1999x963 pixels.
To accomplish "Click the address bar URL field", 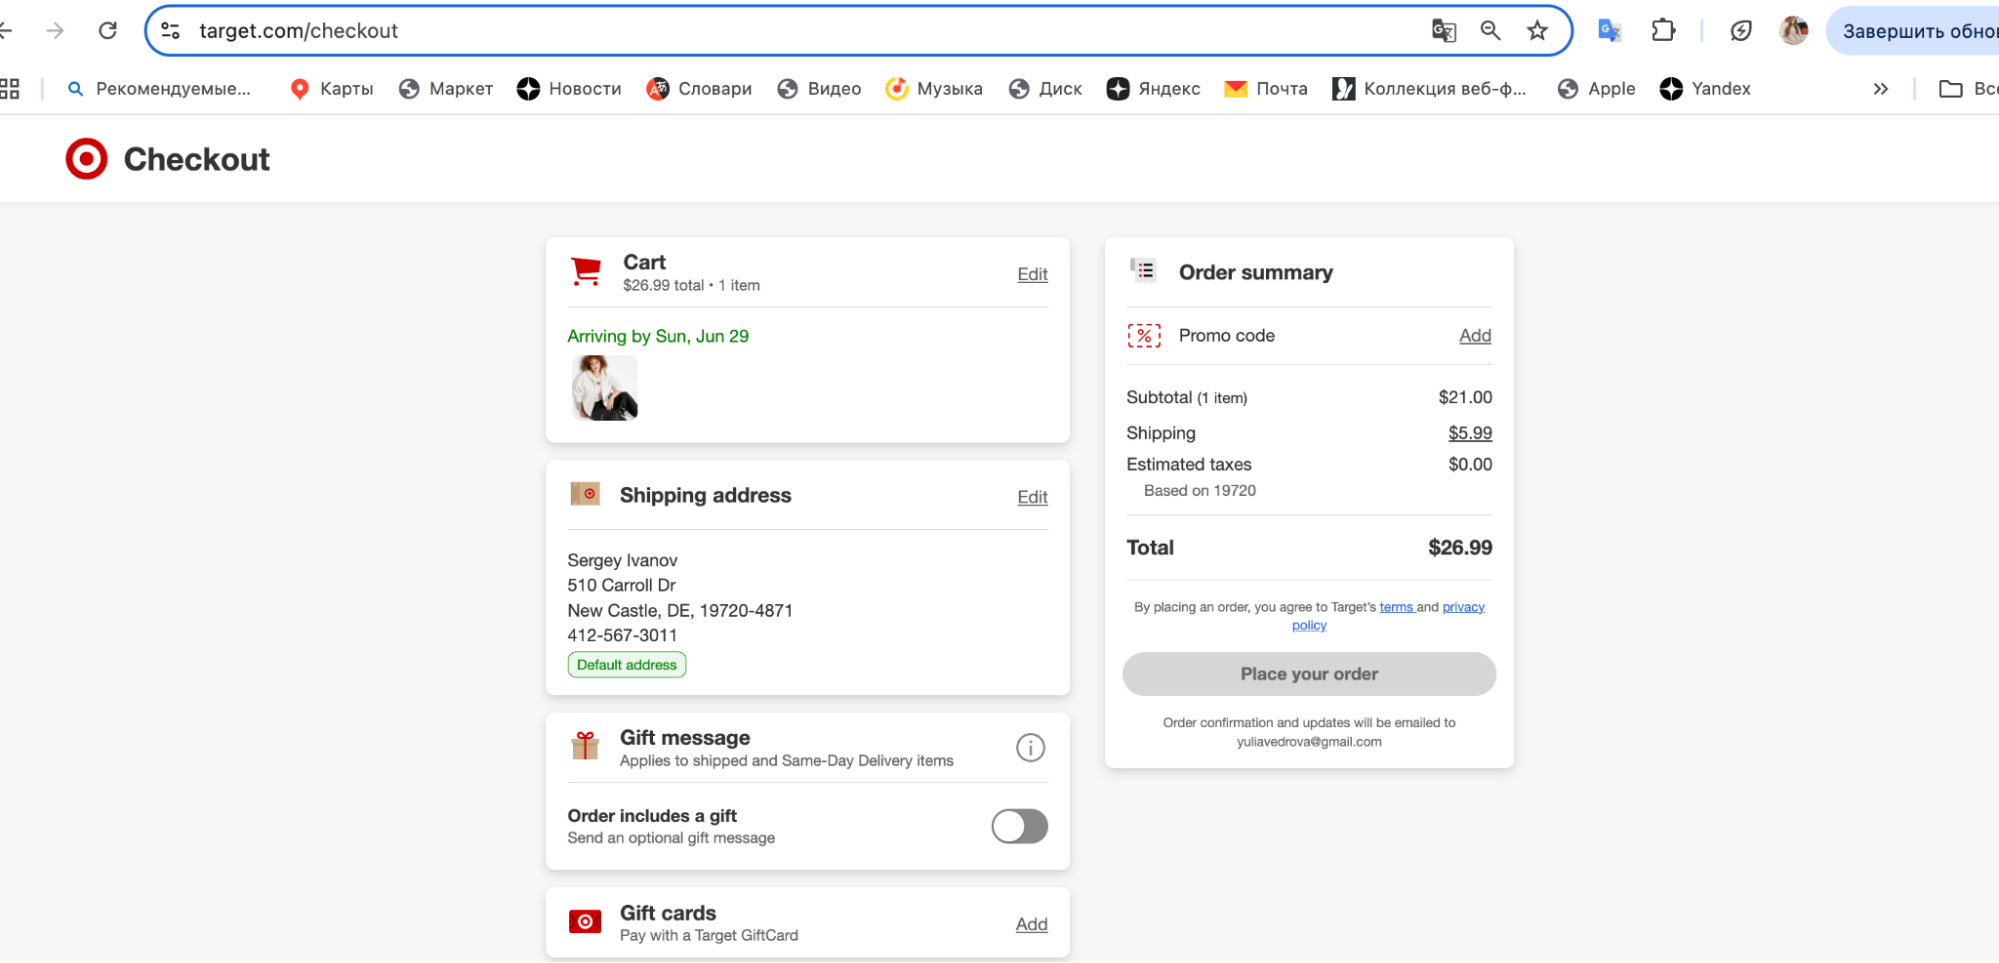I will point(700,31).
